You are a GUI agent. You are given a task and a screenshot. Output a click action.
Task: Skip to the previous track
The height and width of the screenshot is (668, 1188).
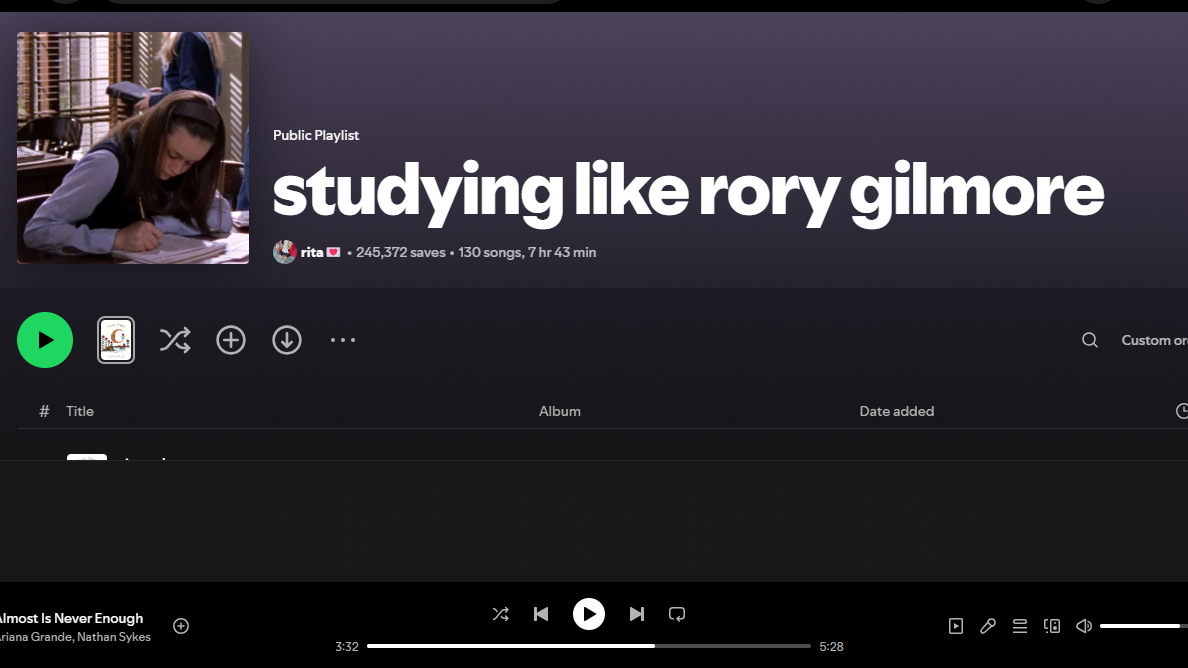pos(541,614)
